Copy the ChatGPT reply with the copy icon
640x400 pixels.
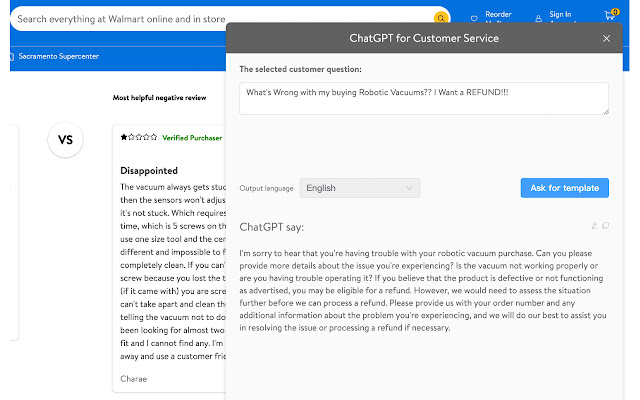605,226
